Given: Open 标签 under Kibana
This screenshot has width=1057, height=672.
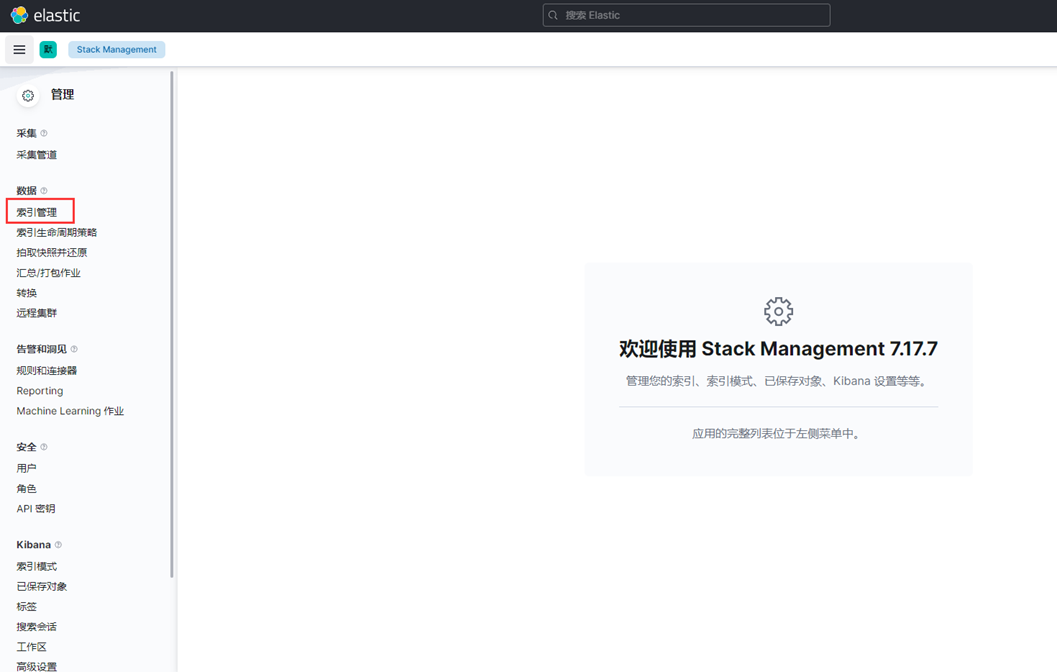Looking at the screenshot, I should point(26,607).
